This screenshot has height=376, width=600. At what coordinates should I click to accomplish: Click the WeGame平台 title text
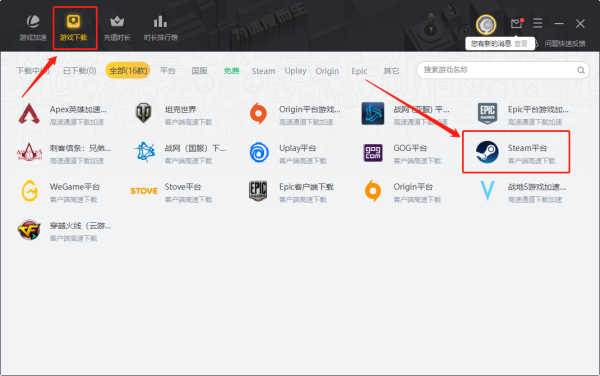(x=75, y=187)
